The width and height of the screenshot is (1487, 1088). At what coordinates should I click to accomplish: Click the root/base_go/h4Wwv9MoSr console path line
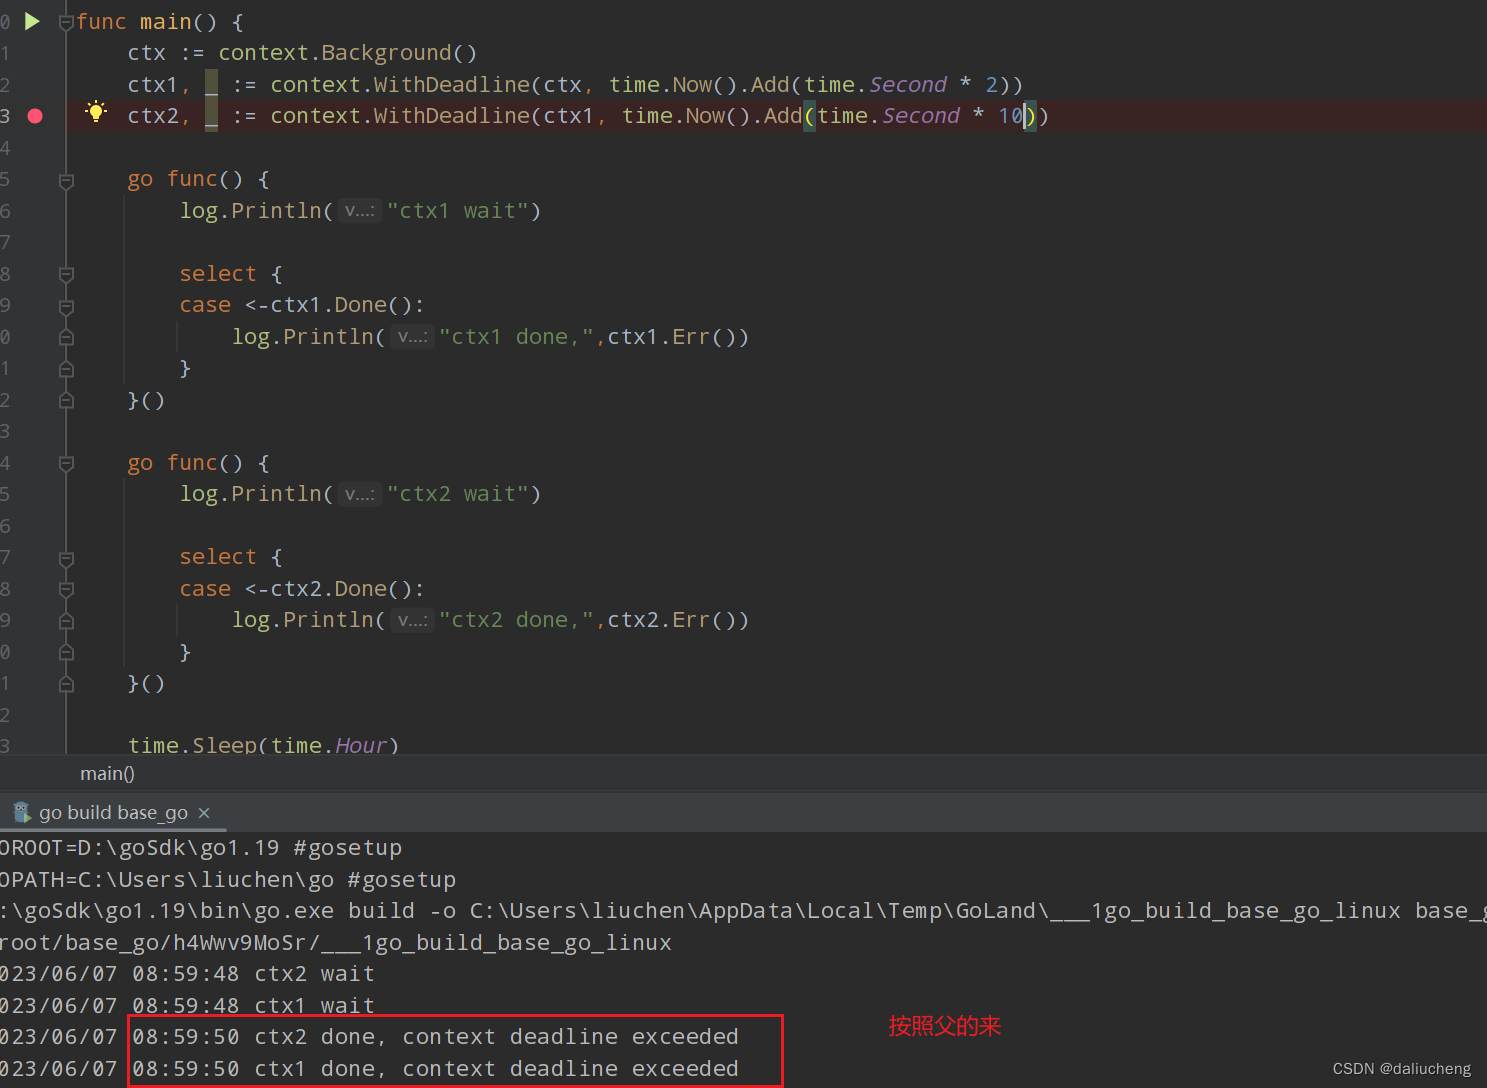(336, 943)
